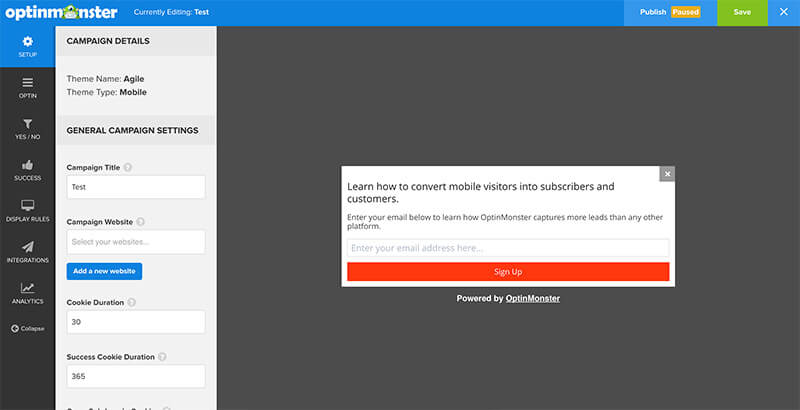The image size is (800, 410).
Task: Save the campaign
Action: coord(742,12)
